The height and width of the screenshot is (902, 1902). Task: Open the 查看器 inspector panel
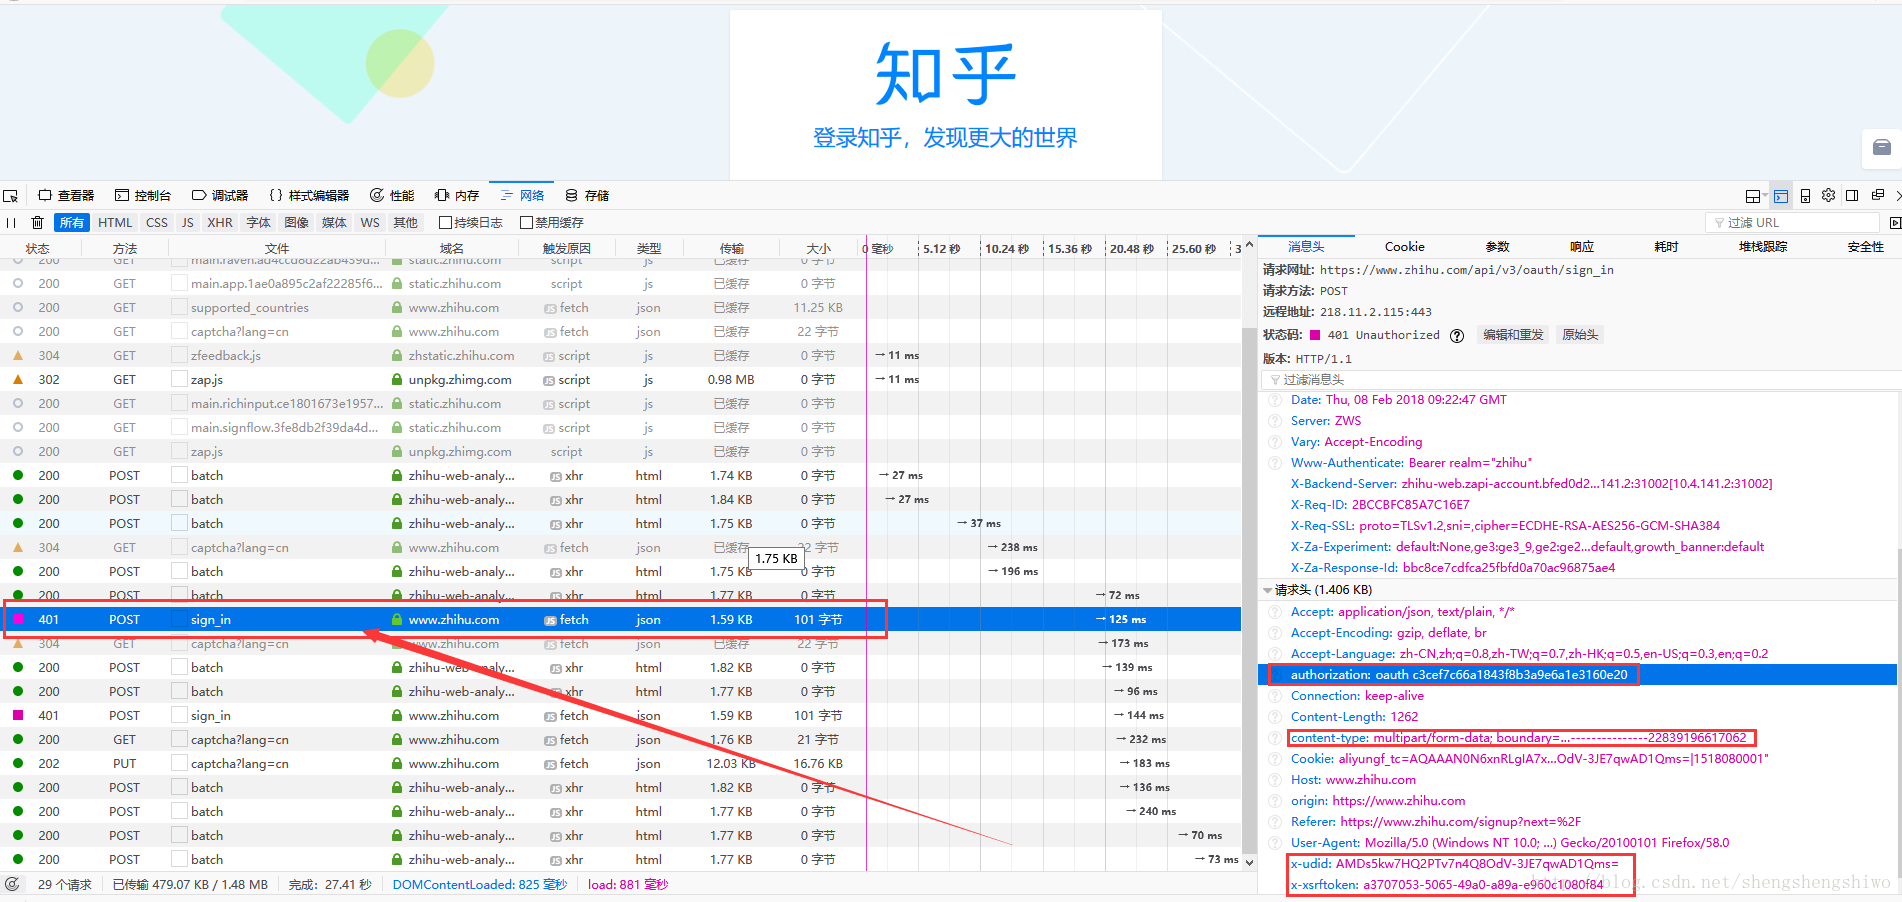66,196
